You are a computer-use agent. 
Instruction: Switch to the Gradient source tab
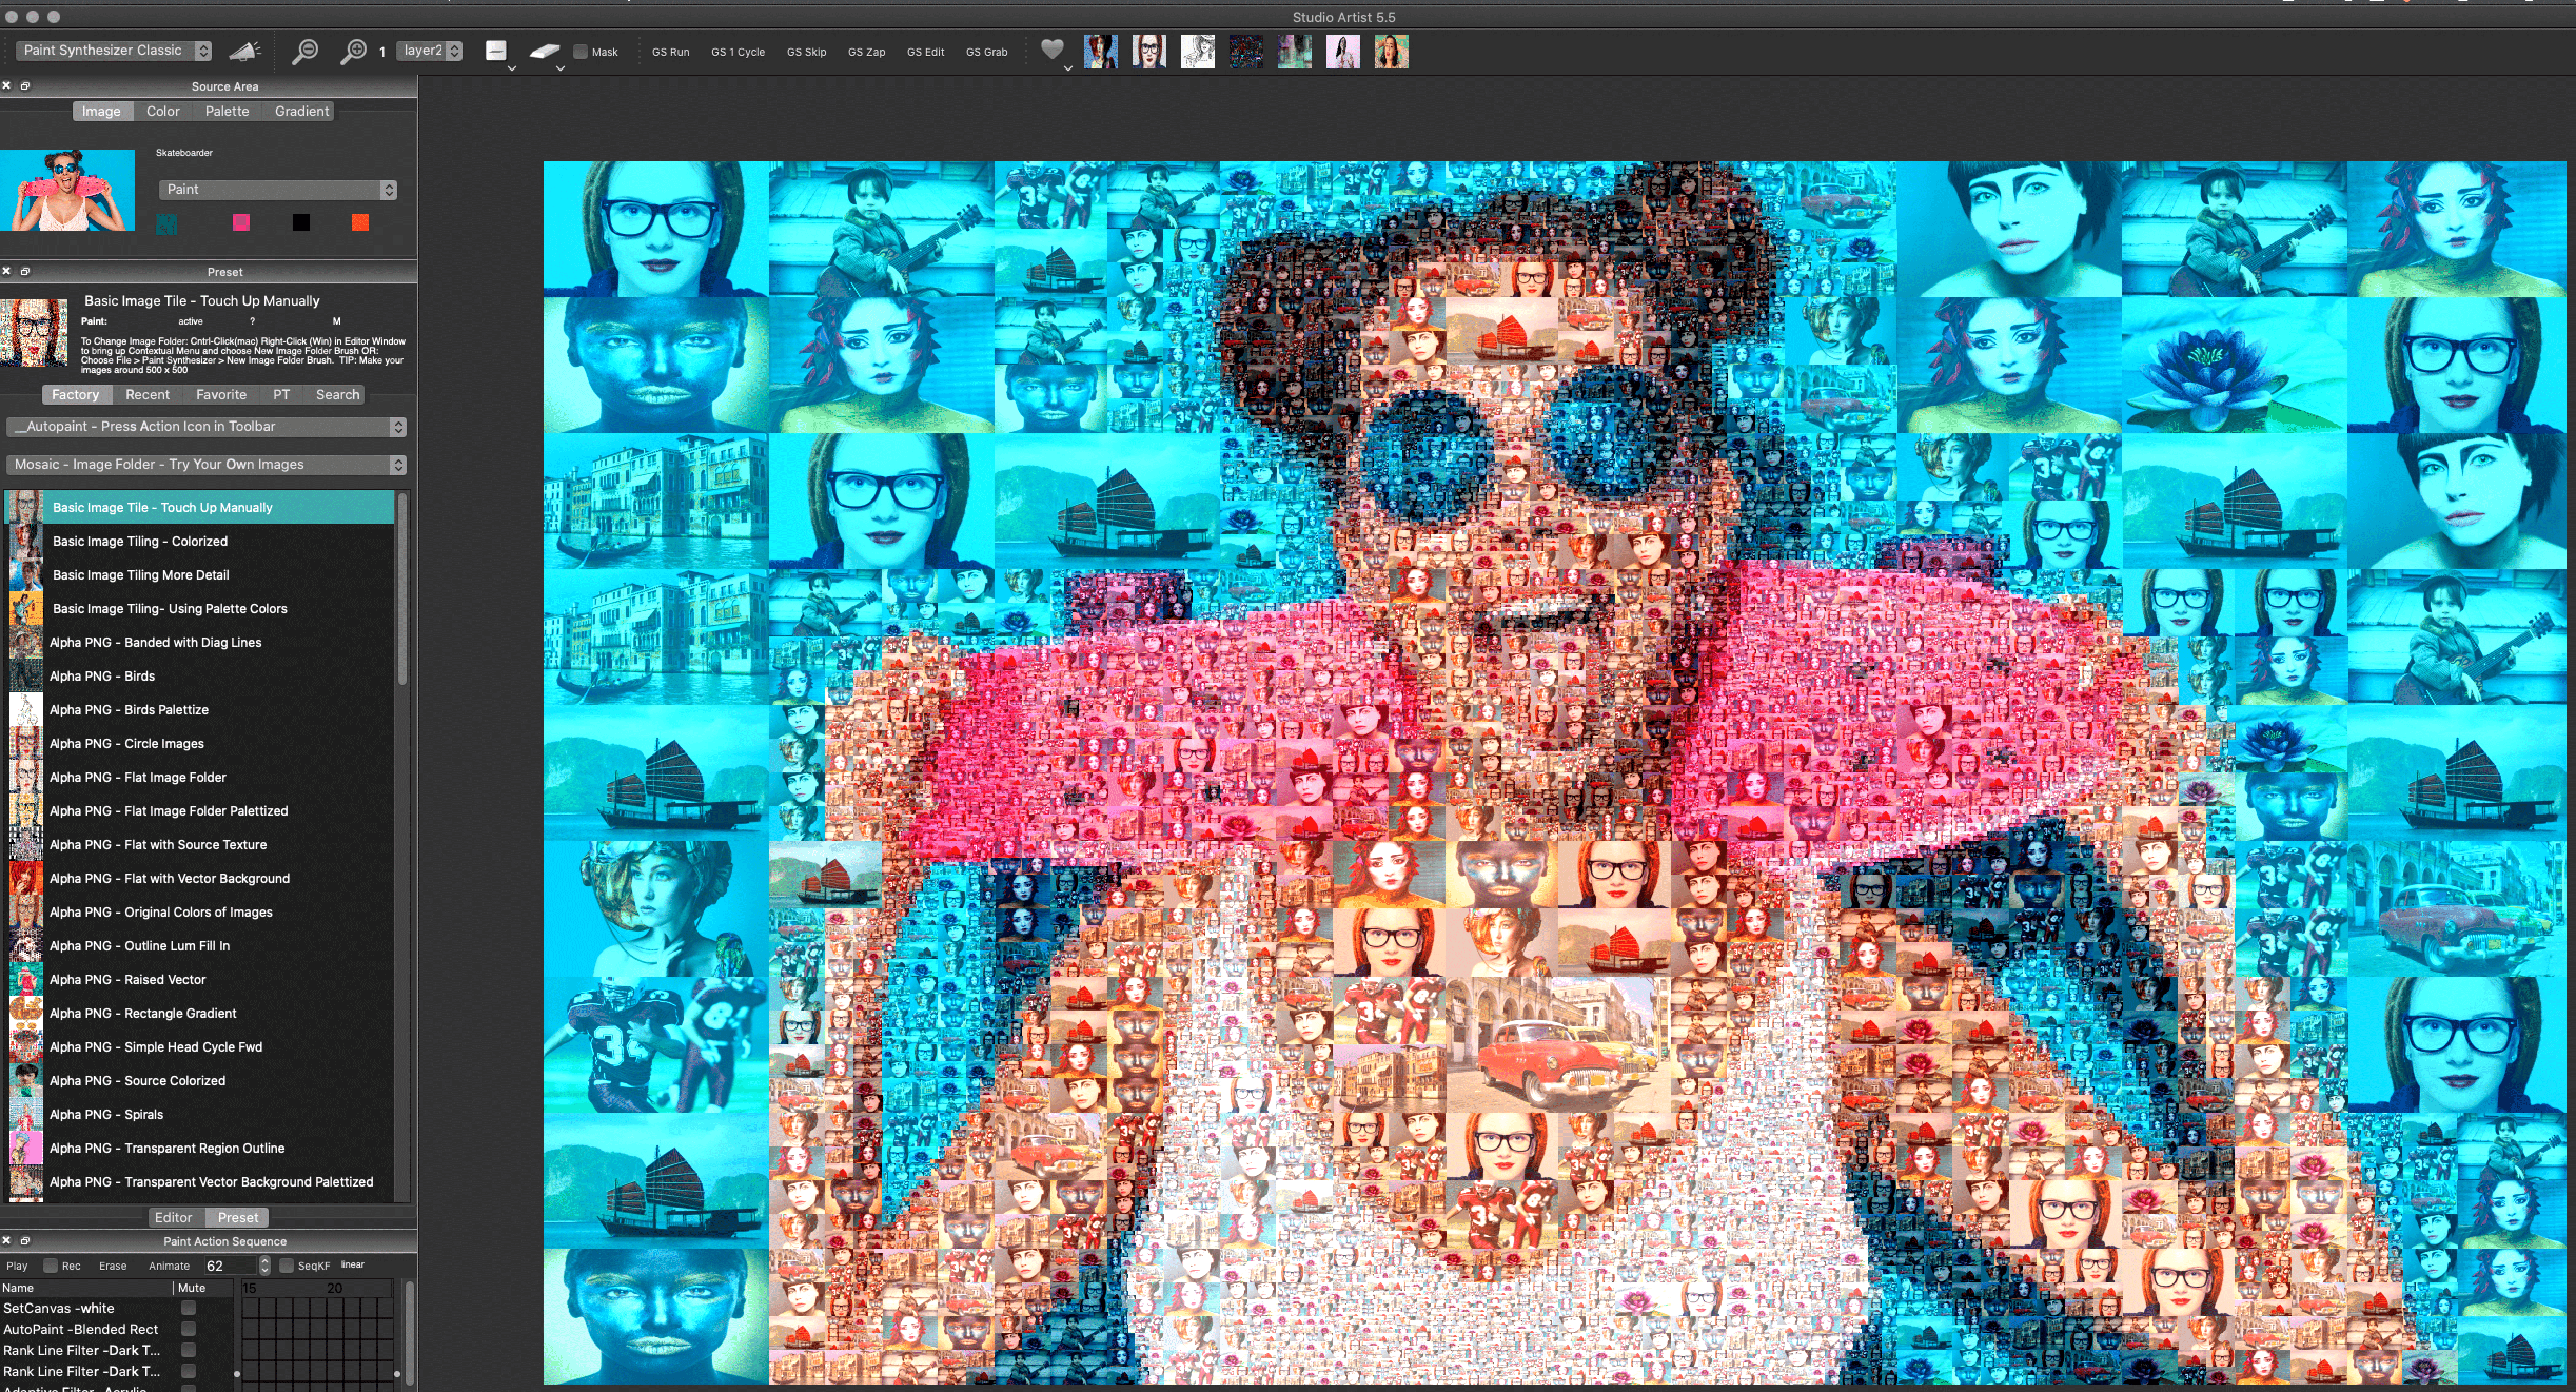point(301,111)
